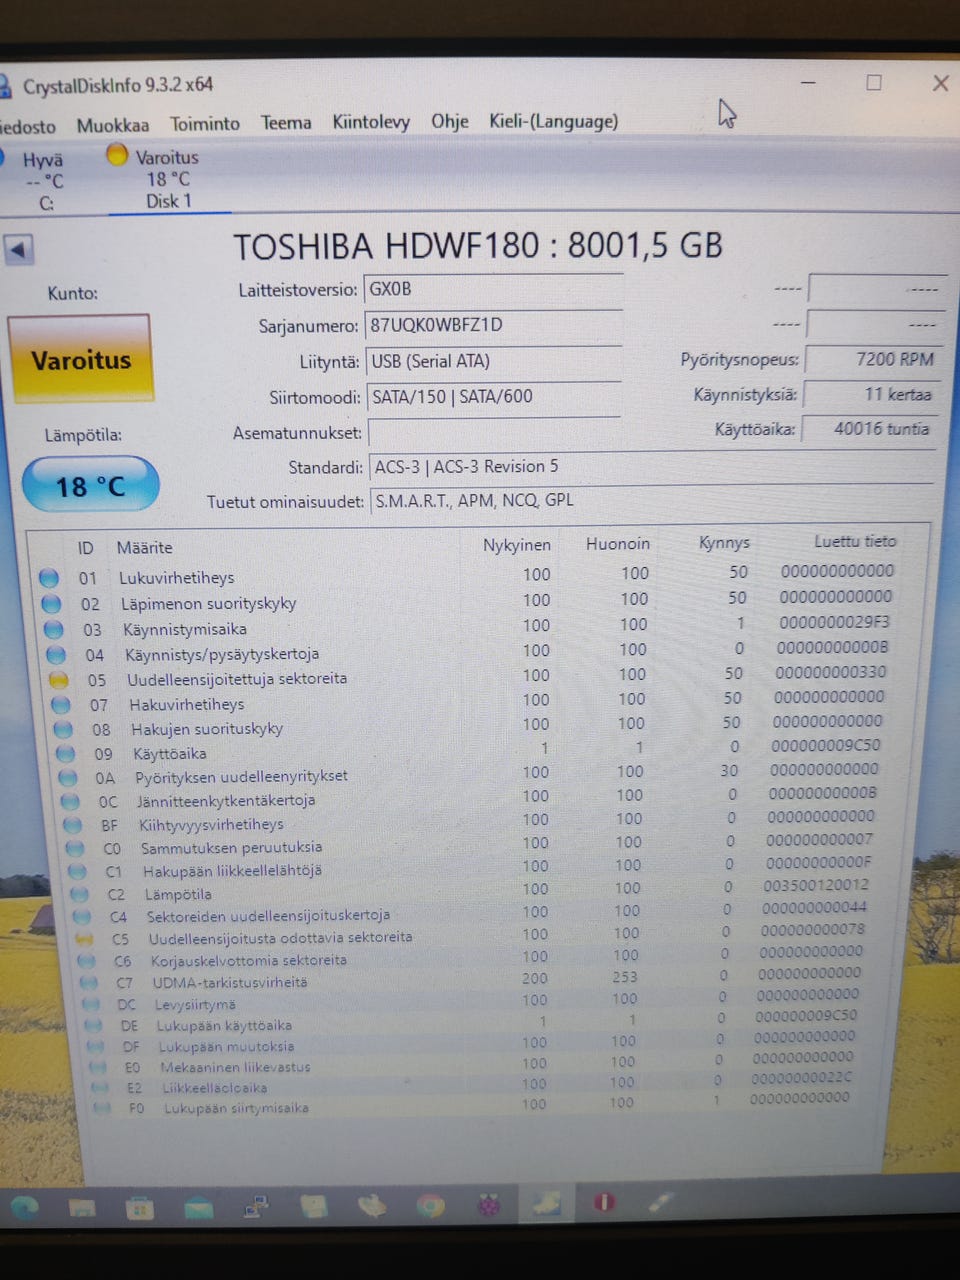The height and width of the screenshot is (1280, 960).
Task: Click the yellow status circle for Uudelleensijoitusta odottavia sektoreita
Action: tap(84, 940)
